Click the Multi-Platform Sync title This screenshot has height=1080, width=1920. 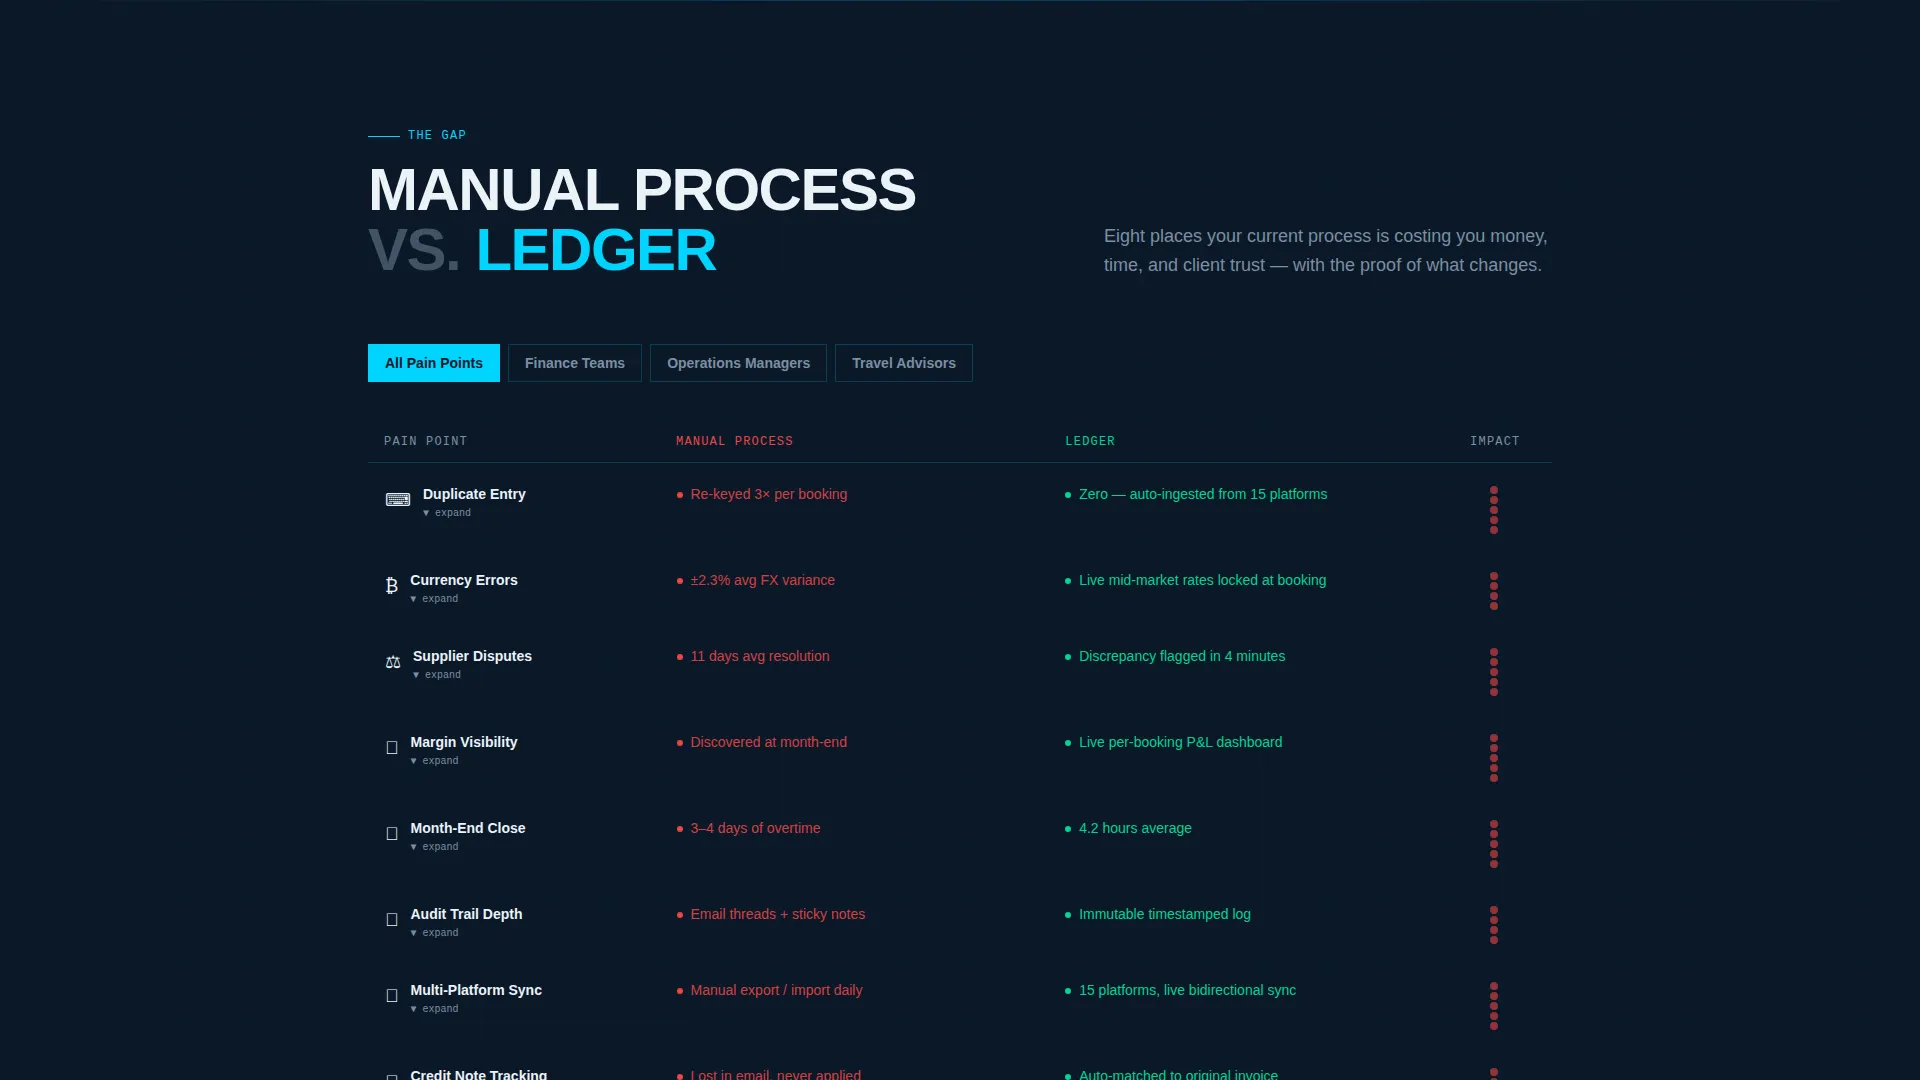(x=476, y=990)
